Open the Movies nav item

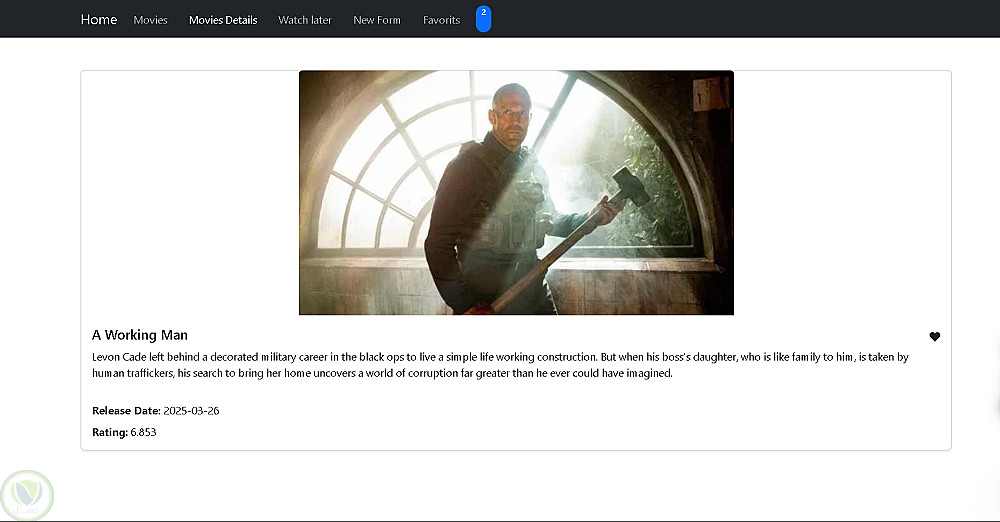click(x=151, y=20)
